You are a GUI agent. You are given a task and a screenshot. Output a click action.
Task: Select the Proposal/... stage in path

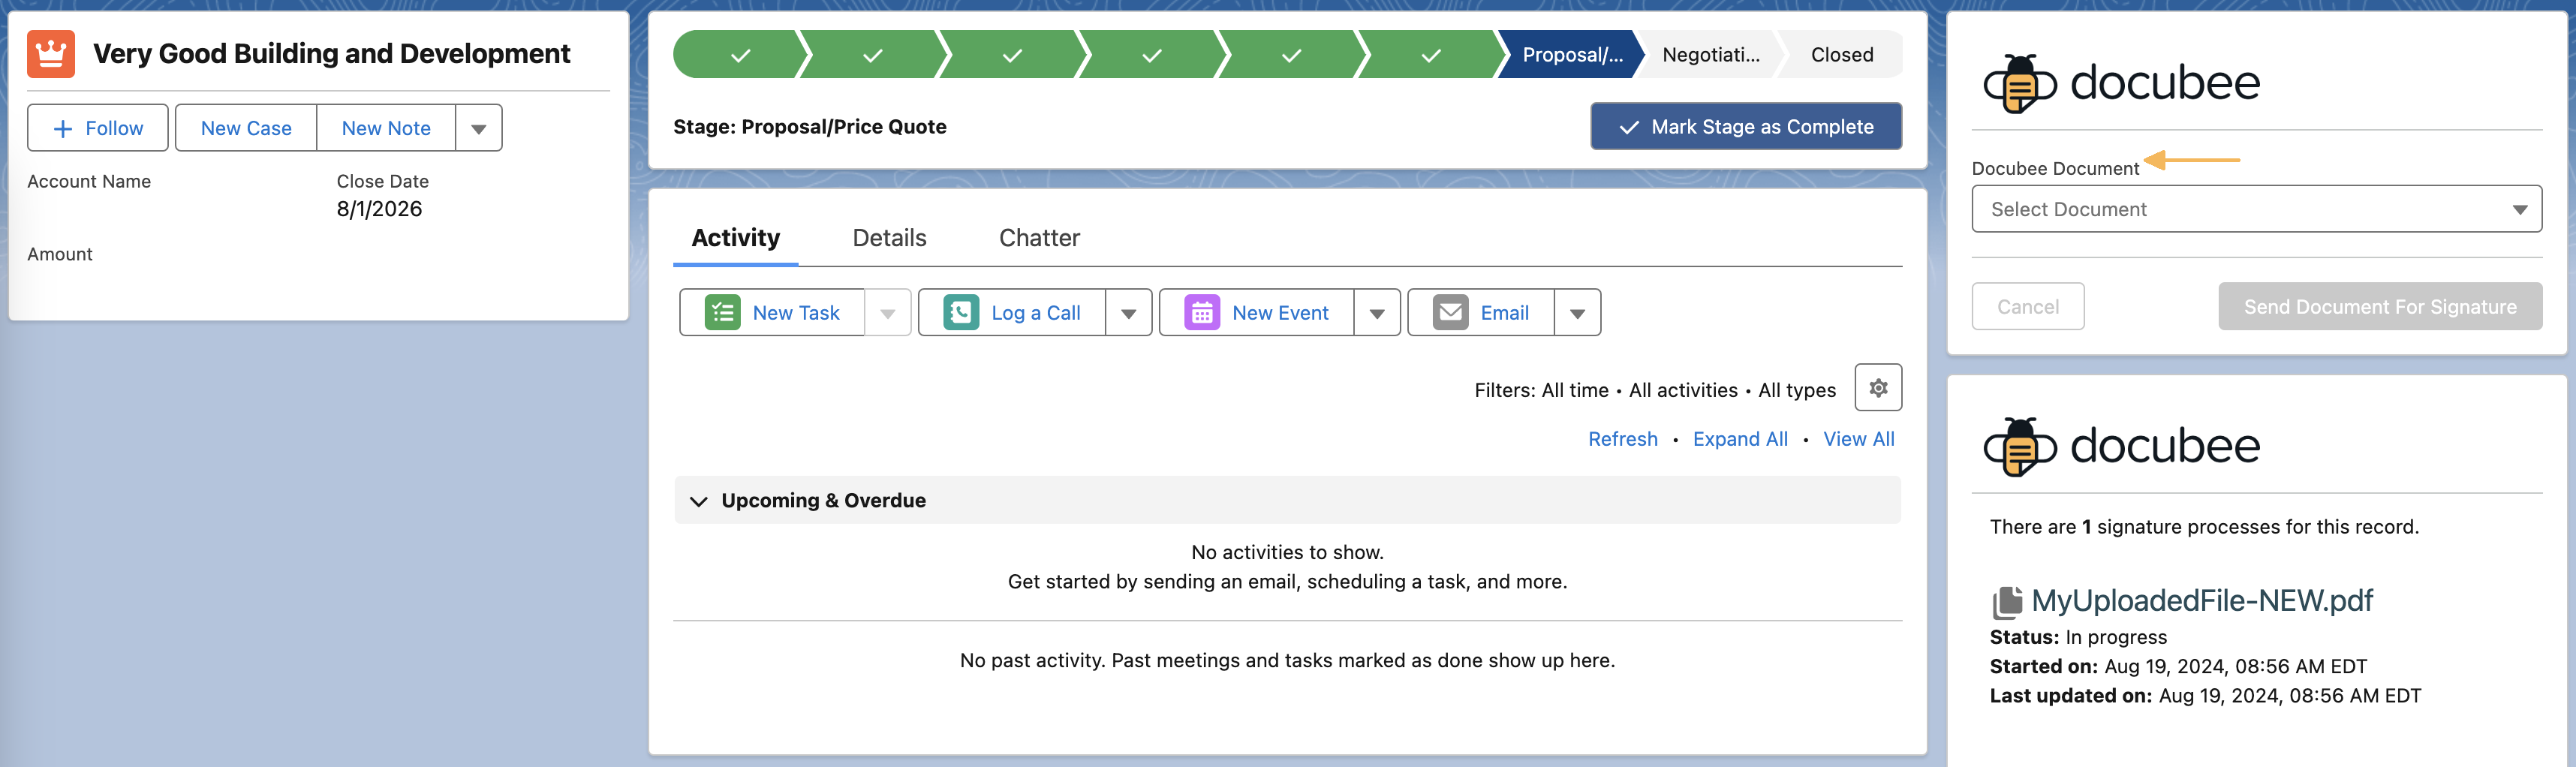1572,55
